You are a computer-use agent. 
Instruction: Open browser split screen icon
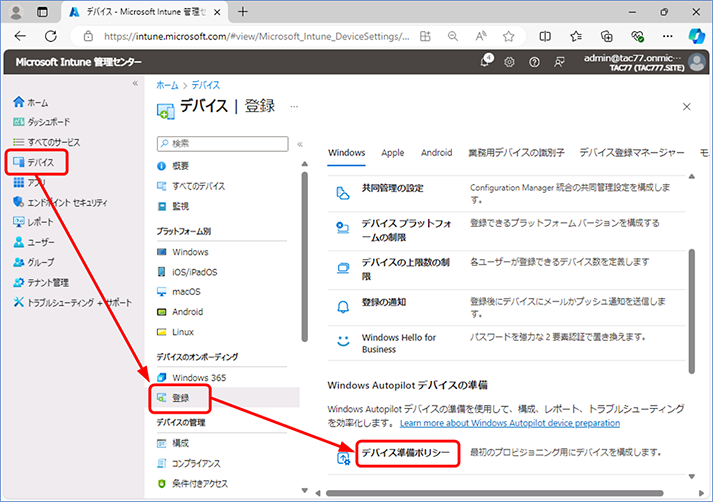coord(545,36)
